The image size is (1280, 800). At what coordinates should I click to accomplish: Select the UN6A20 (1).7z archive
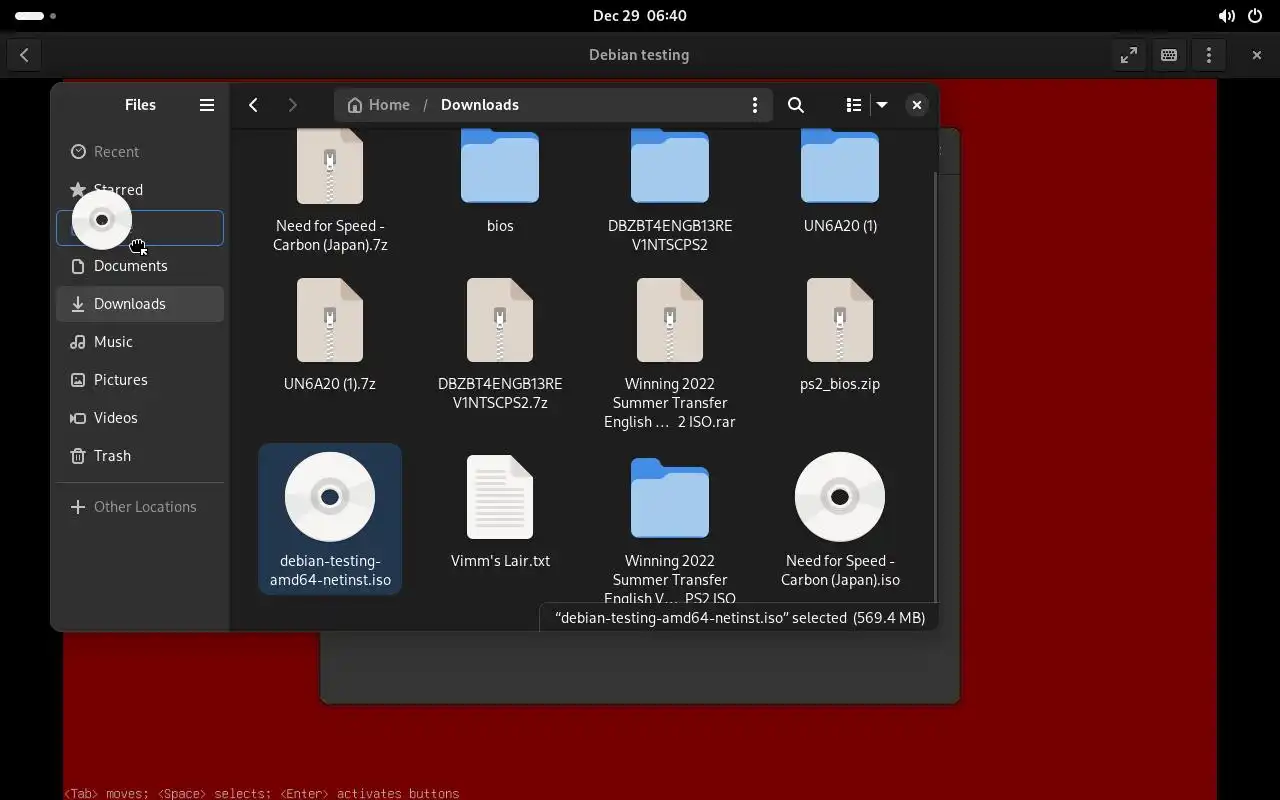(330, 335)
